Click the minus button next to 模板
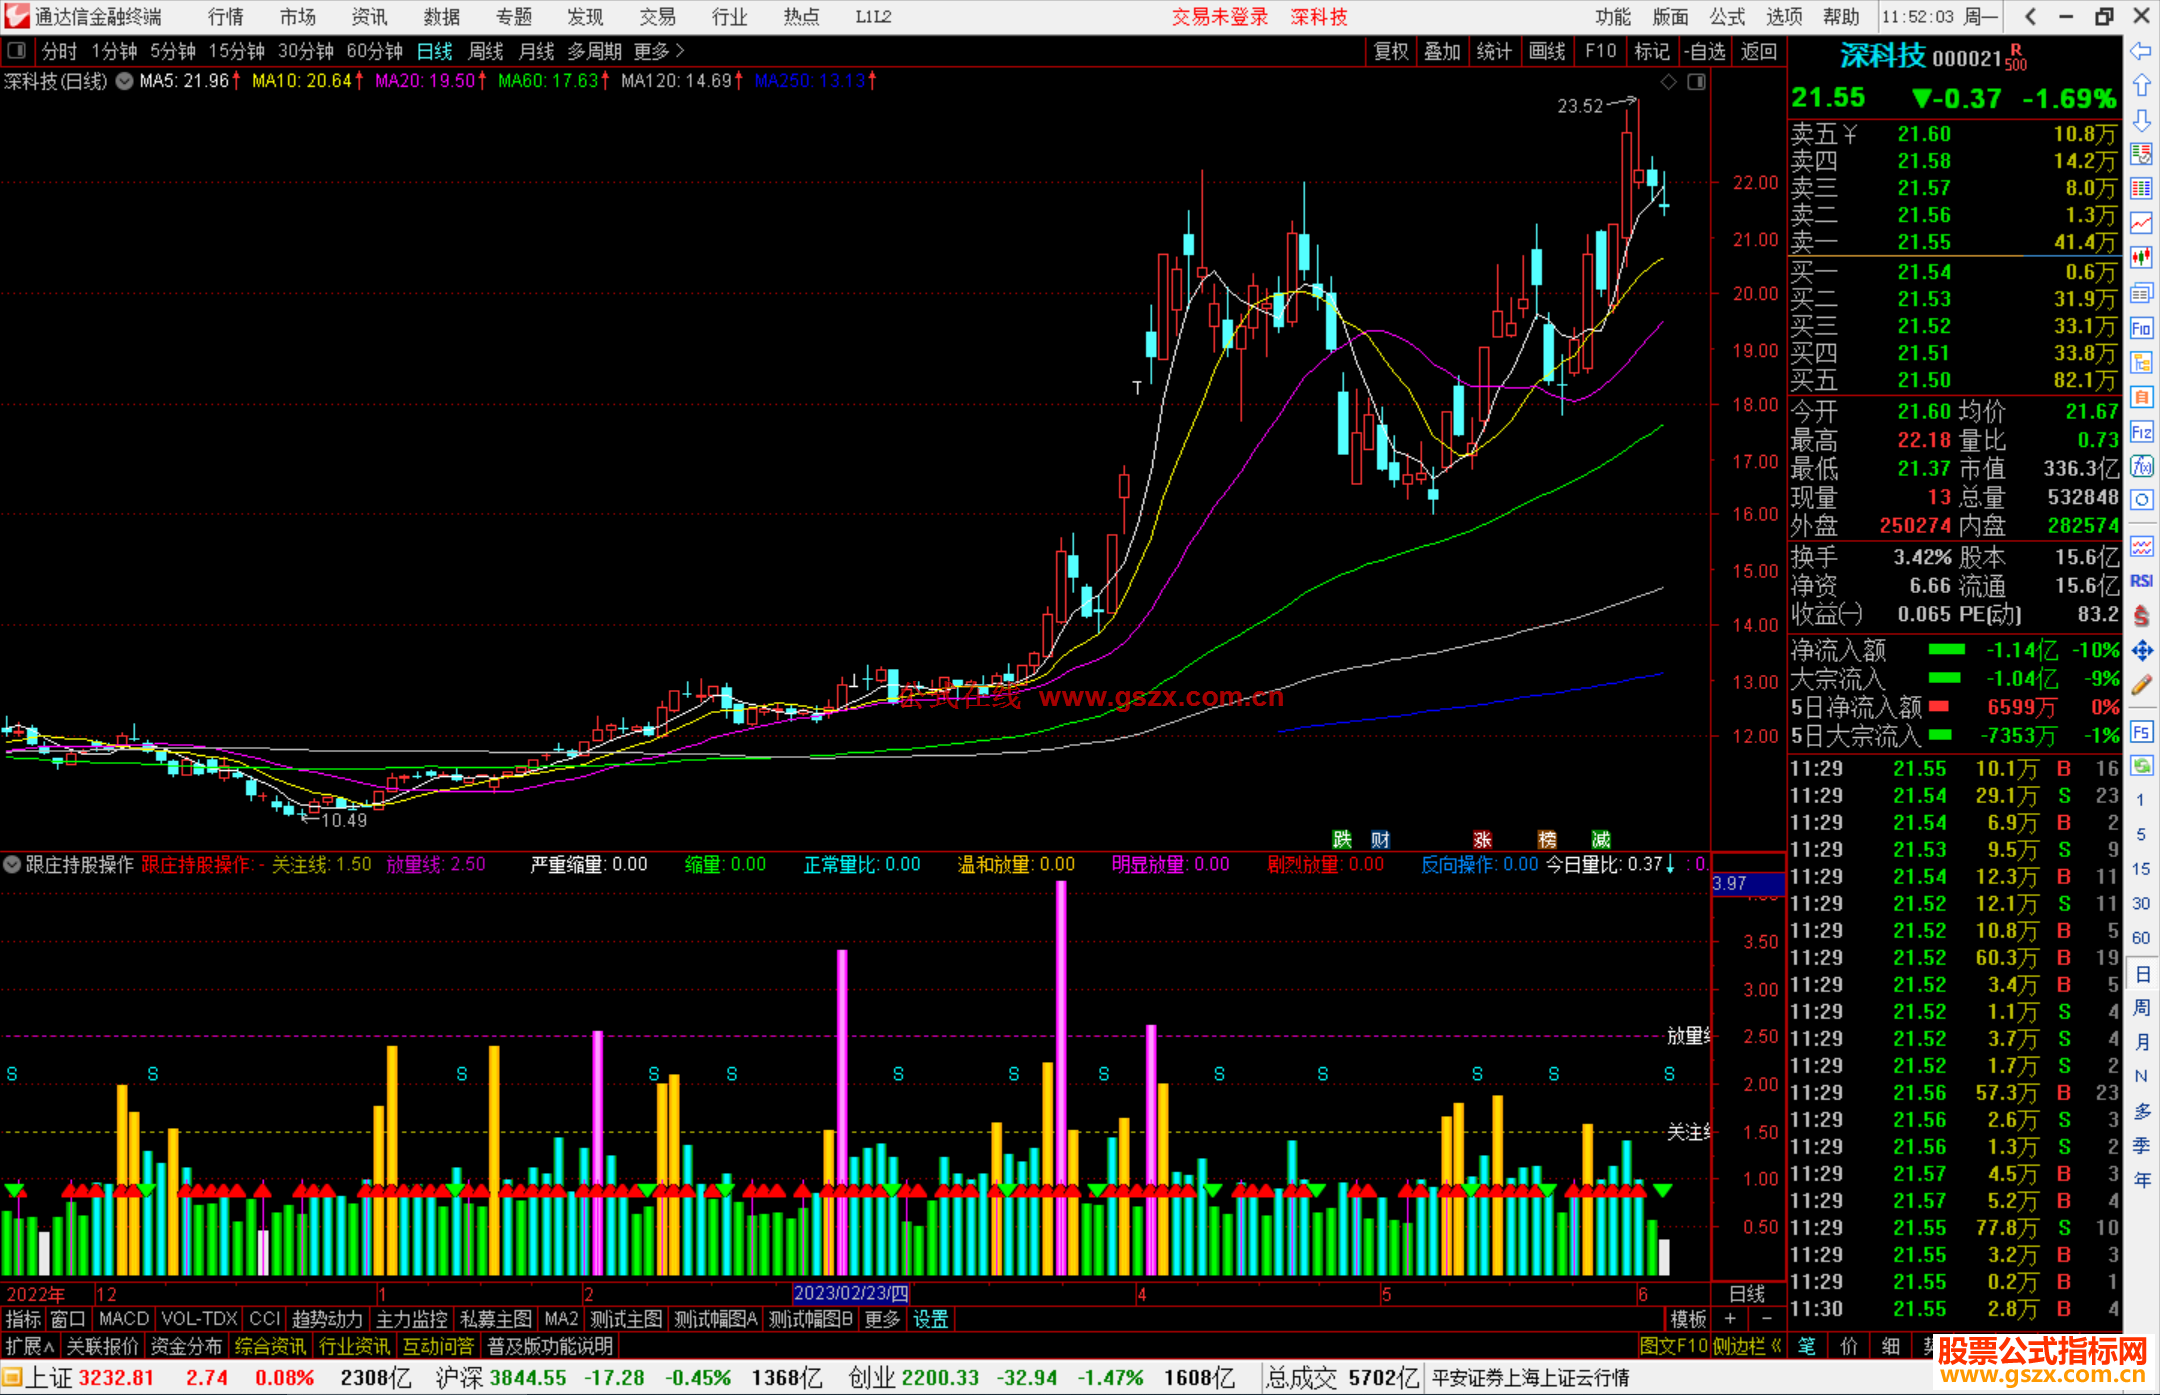2160x1395 pixels. (1766, 1319)
